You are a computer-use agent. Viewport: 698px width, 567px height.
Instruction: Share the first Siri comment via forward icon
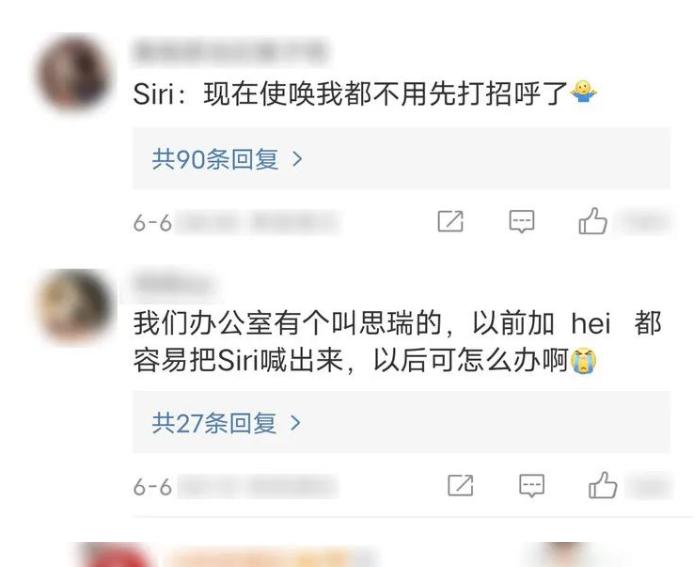(450, 221)
